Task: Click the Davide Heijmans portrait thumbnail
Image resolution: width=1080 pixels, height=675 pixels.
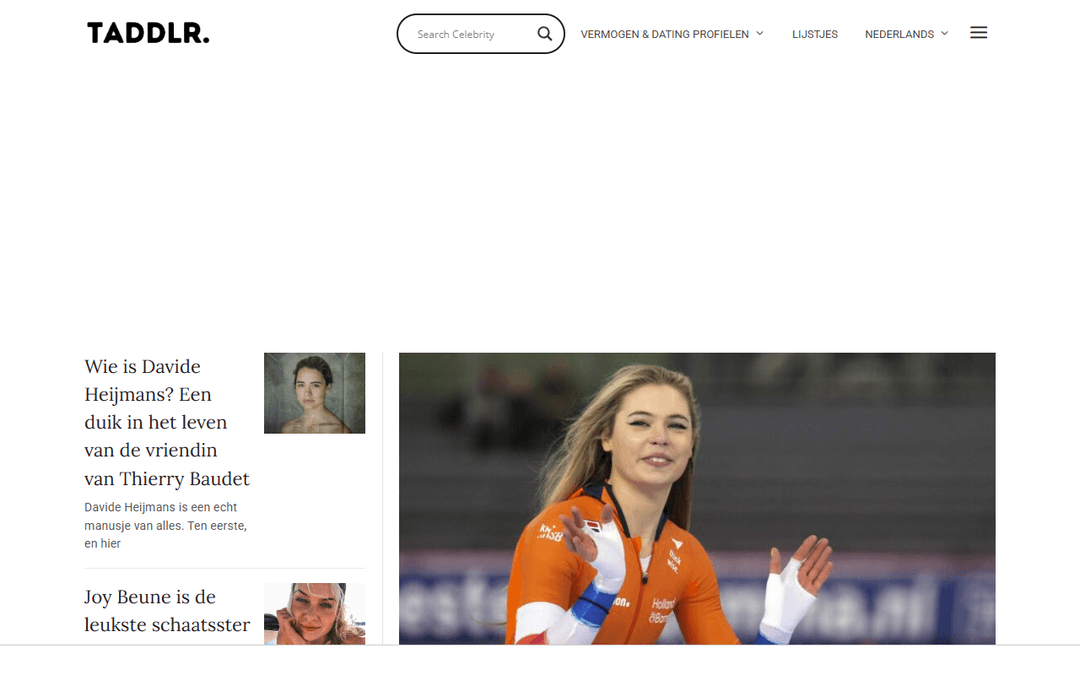Action: coord(315,393)
